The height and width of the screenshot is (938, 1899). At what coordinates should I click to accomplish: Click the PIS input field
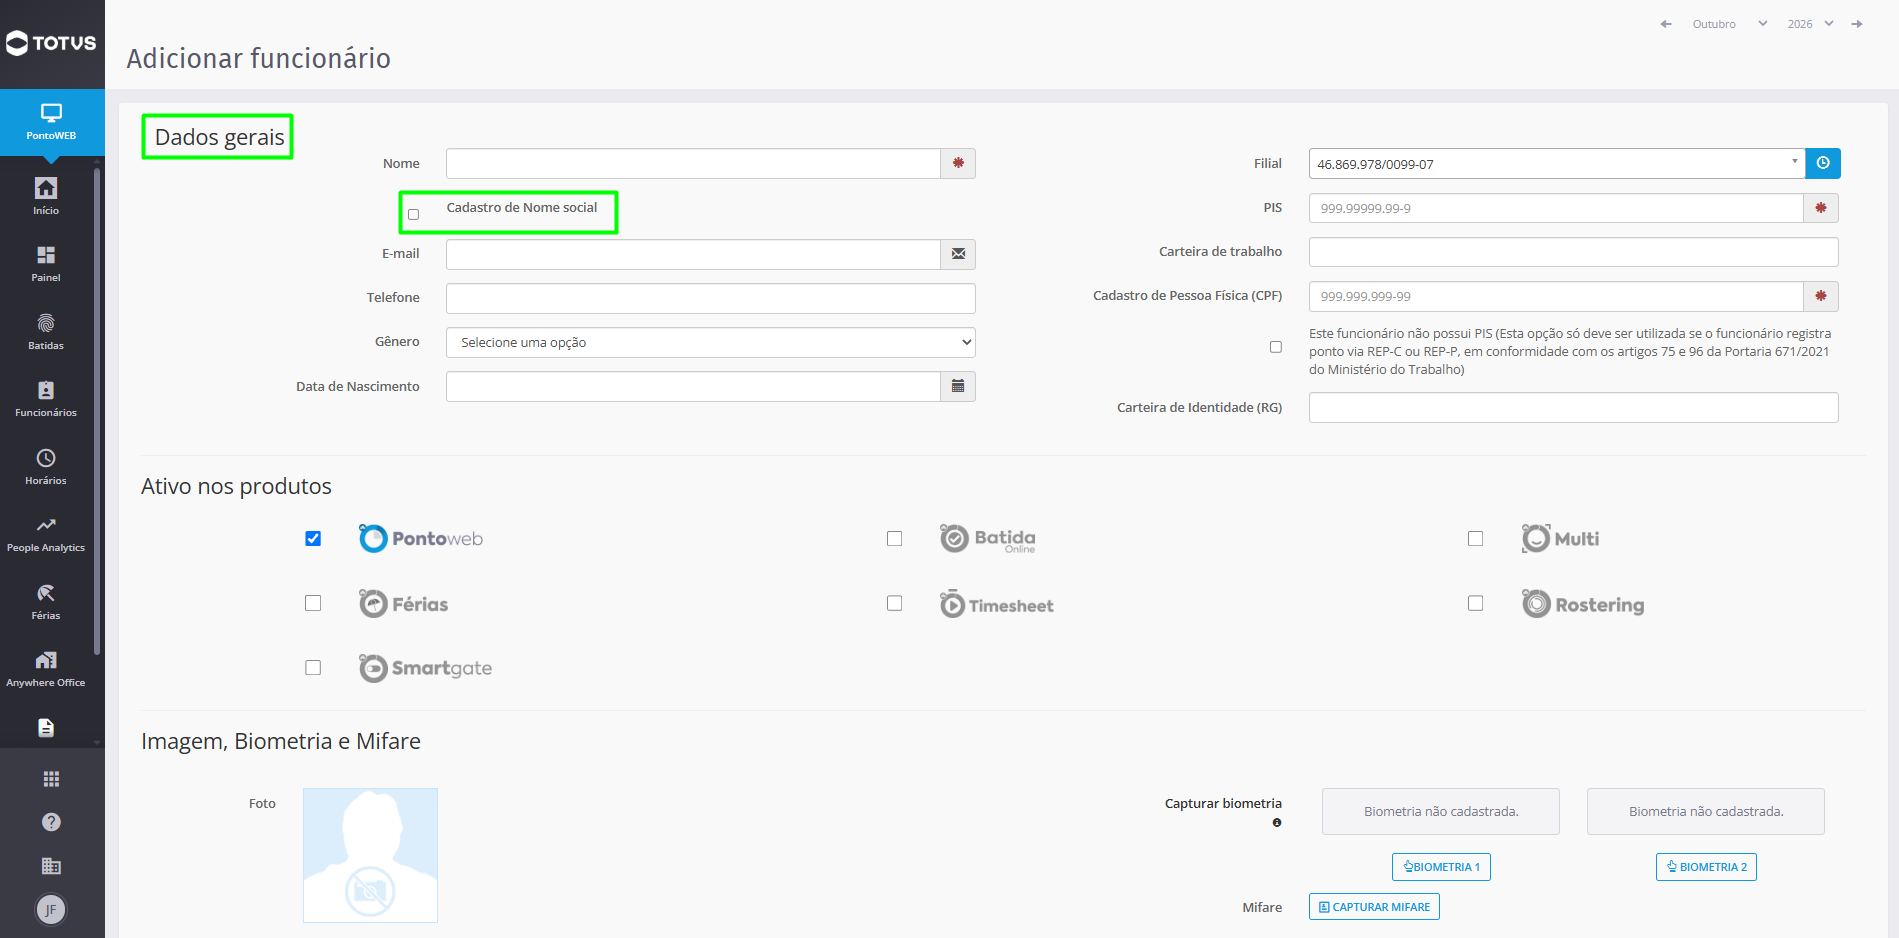pos(1556,208)
